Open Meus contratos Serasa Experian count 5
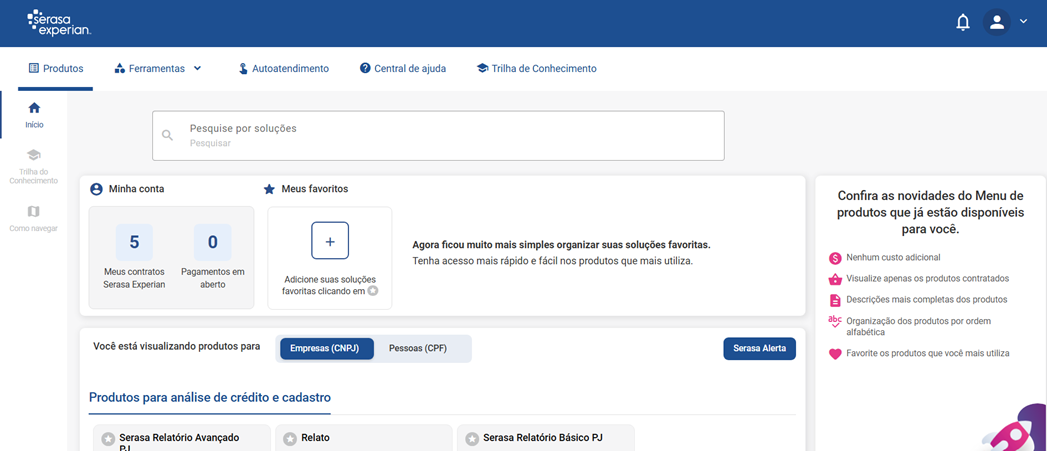This screenshot has width=1047, height=451. [x=134, y=257]
